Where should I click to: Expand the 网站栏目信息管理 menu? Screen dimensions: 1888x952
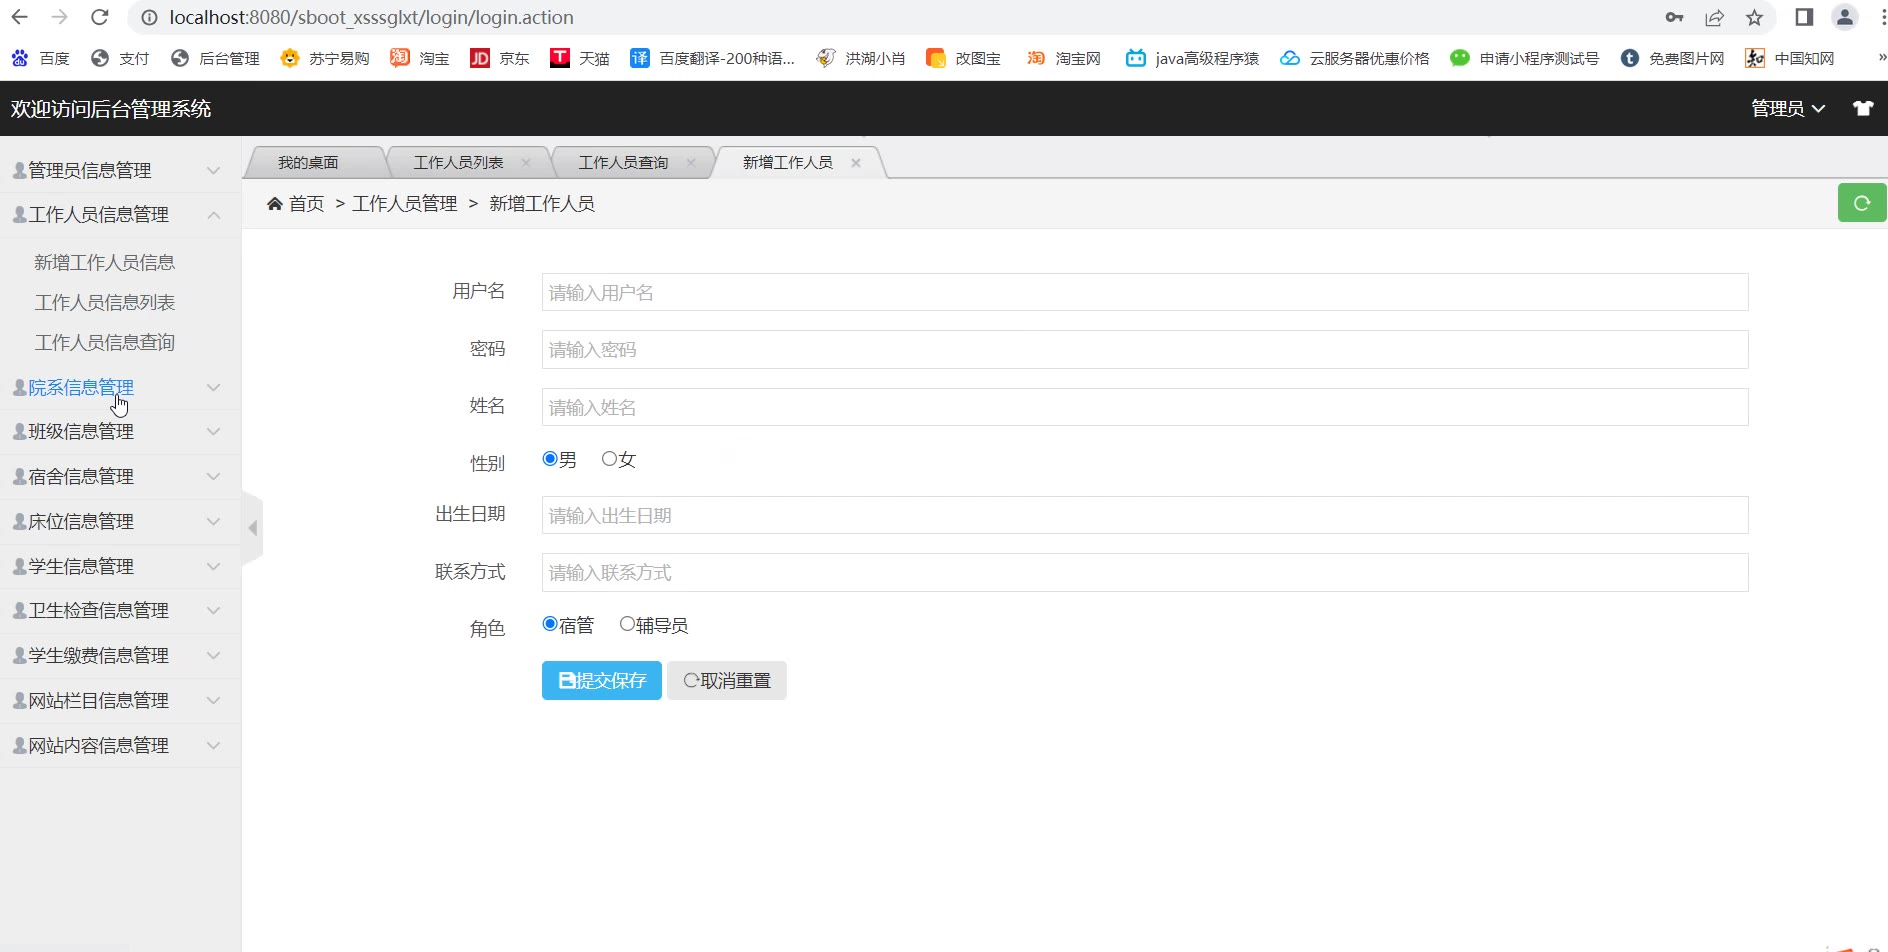point(120,701)
